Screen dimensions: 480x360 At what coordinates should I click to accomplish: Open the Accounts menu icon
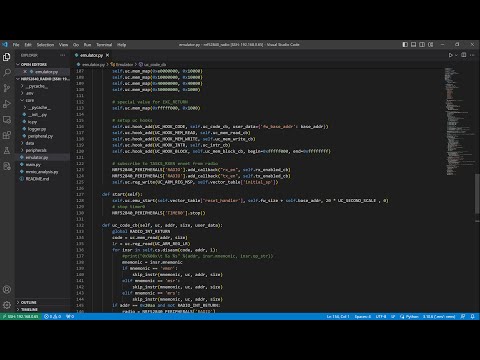[7, 289]
